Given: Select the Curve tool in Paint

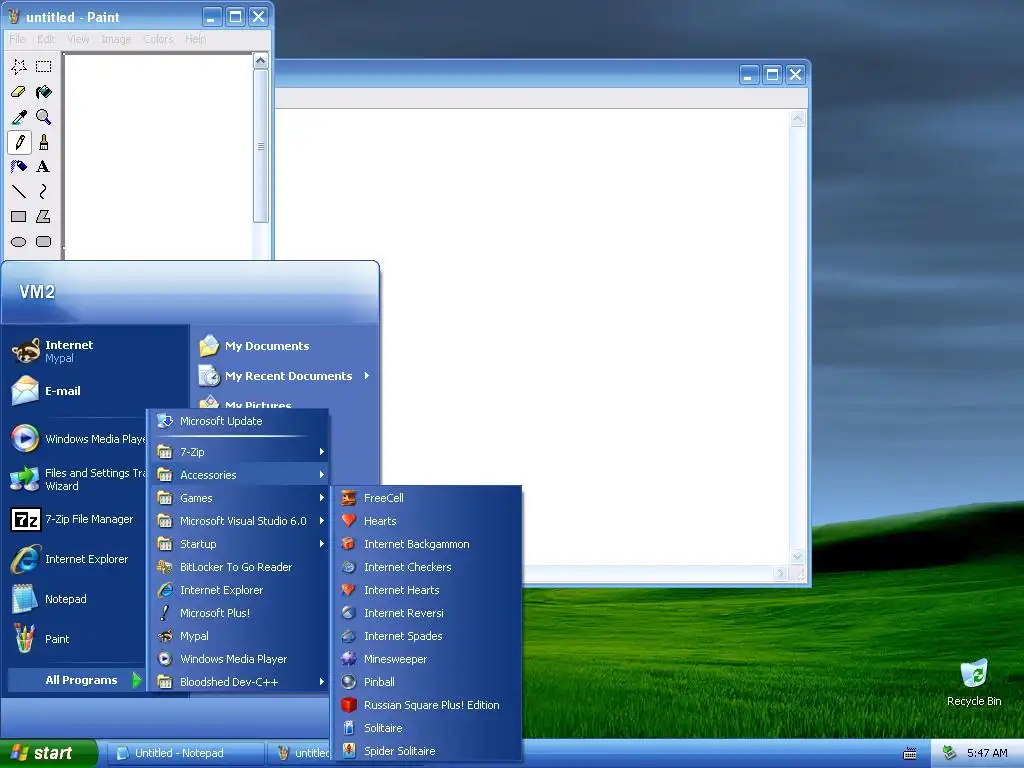Looking at the screenshot, I should point(44,191).
